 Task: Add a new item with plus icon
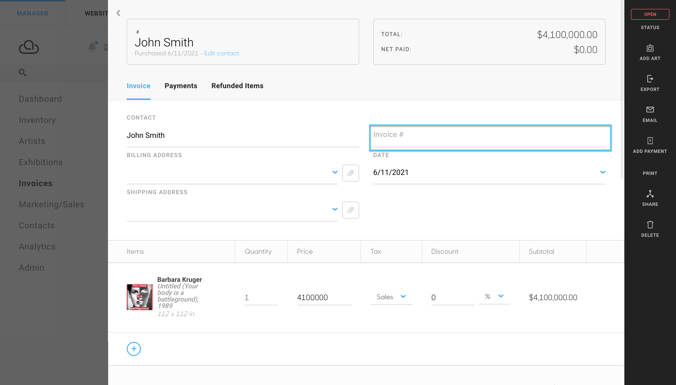(x=134, y=349)
